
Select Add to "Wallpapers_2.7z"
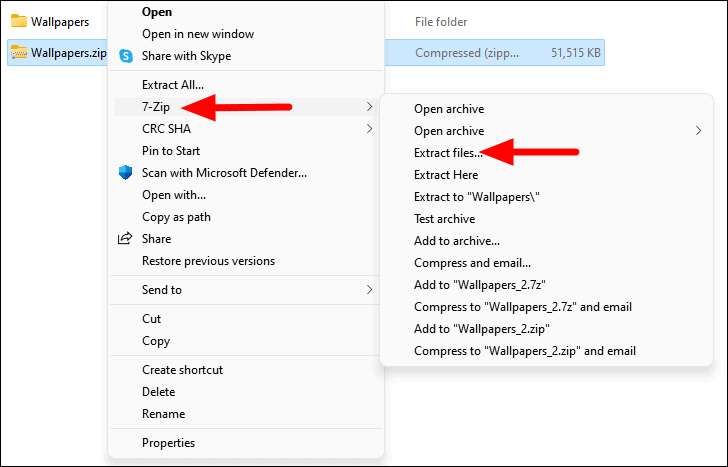point(480,285)
